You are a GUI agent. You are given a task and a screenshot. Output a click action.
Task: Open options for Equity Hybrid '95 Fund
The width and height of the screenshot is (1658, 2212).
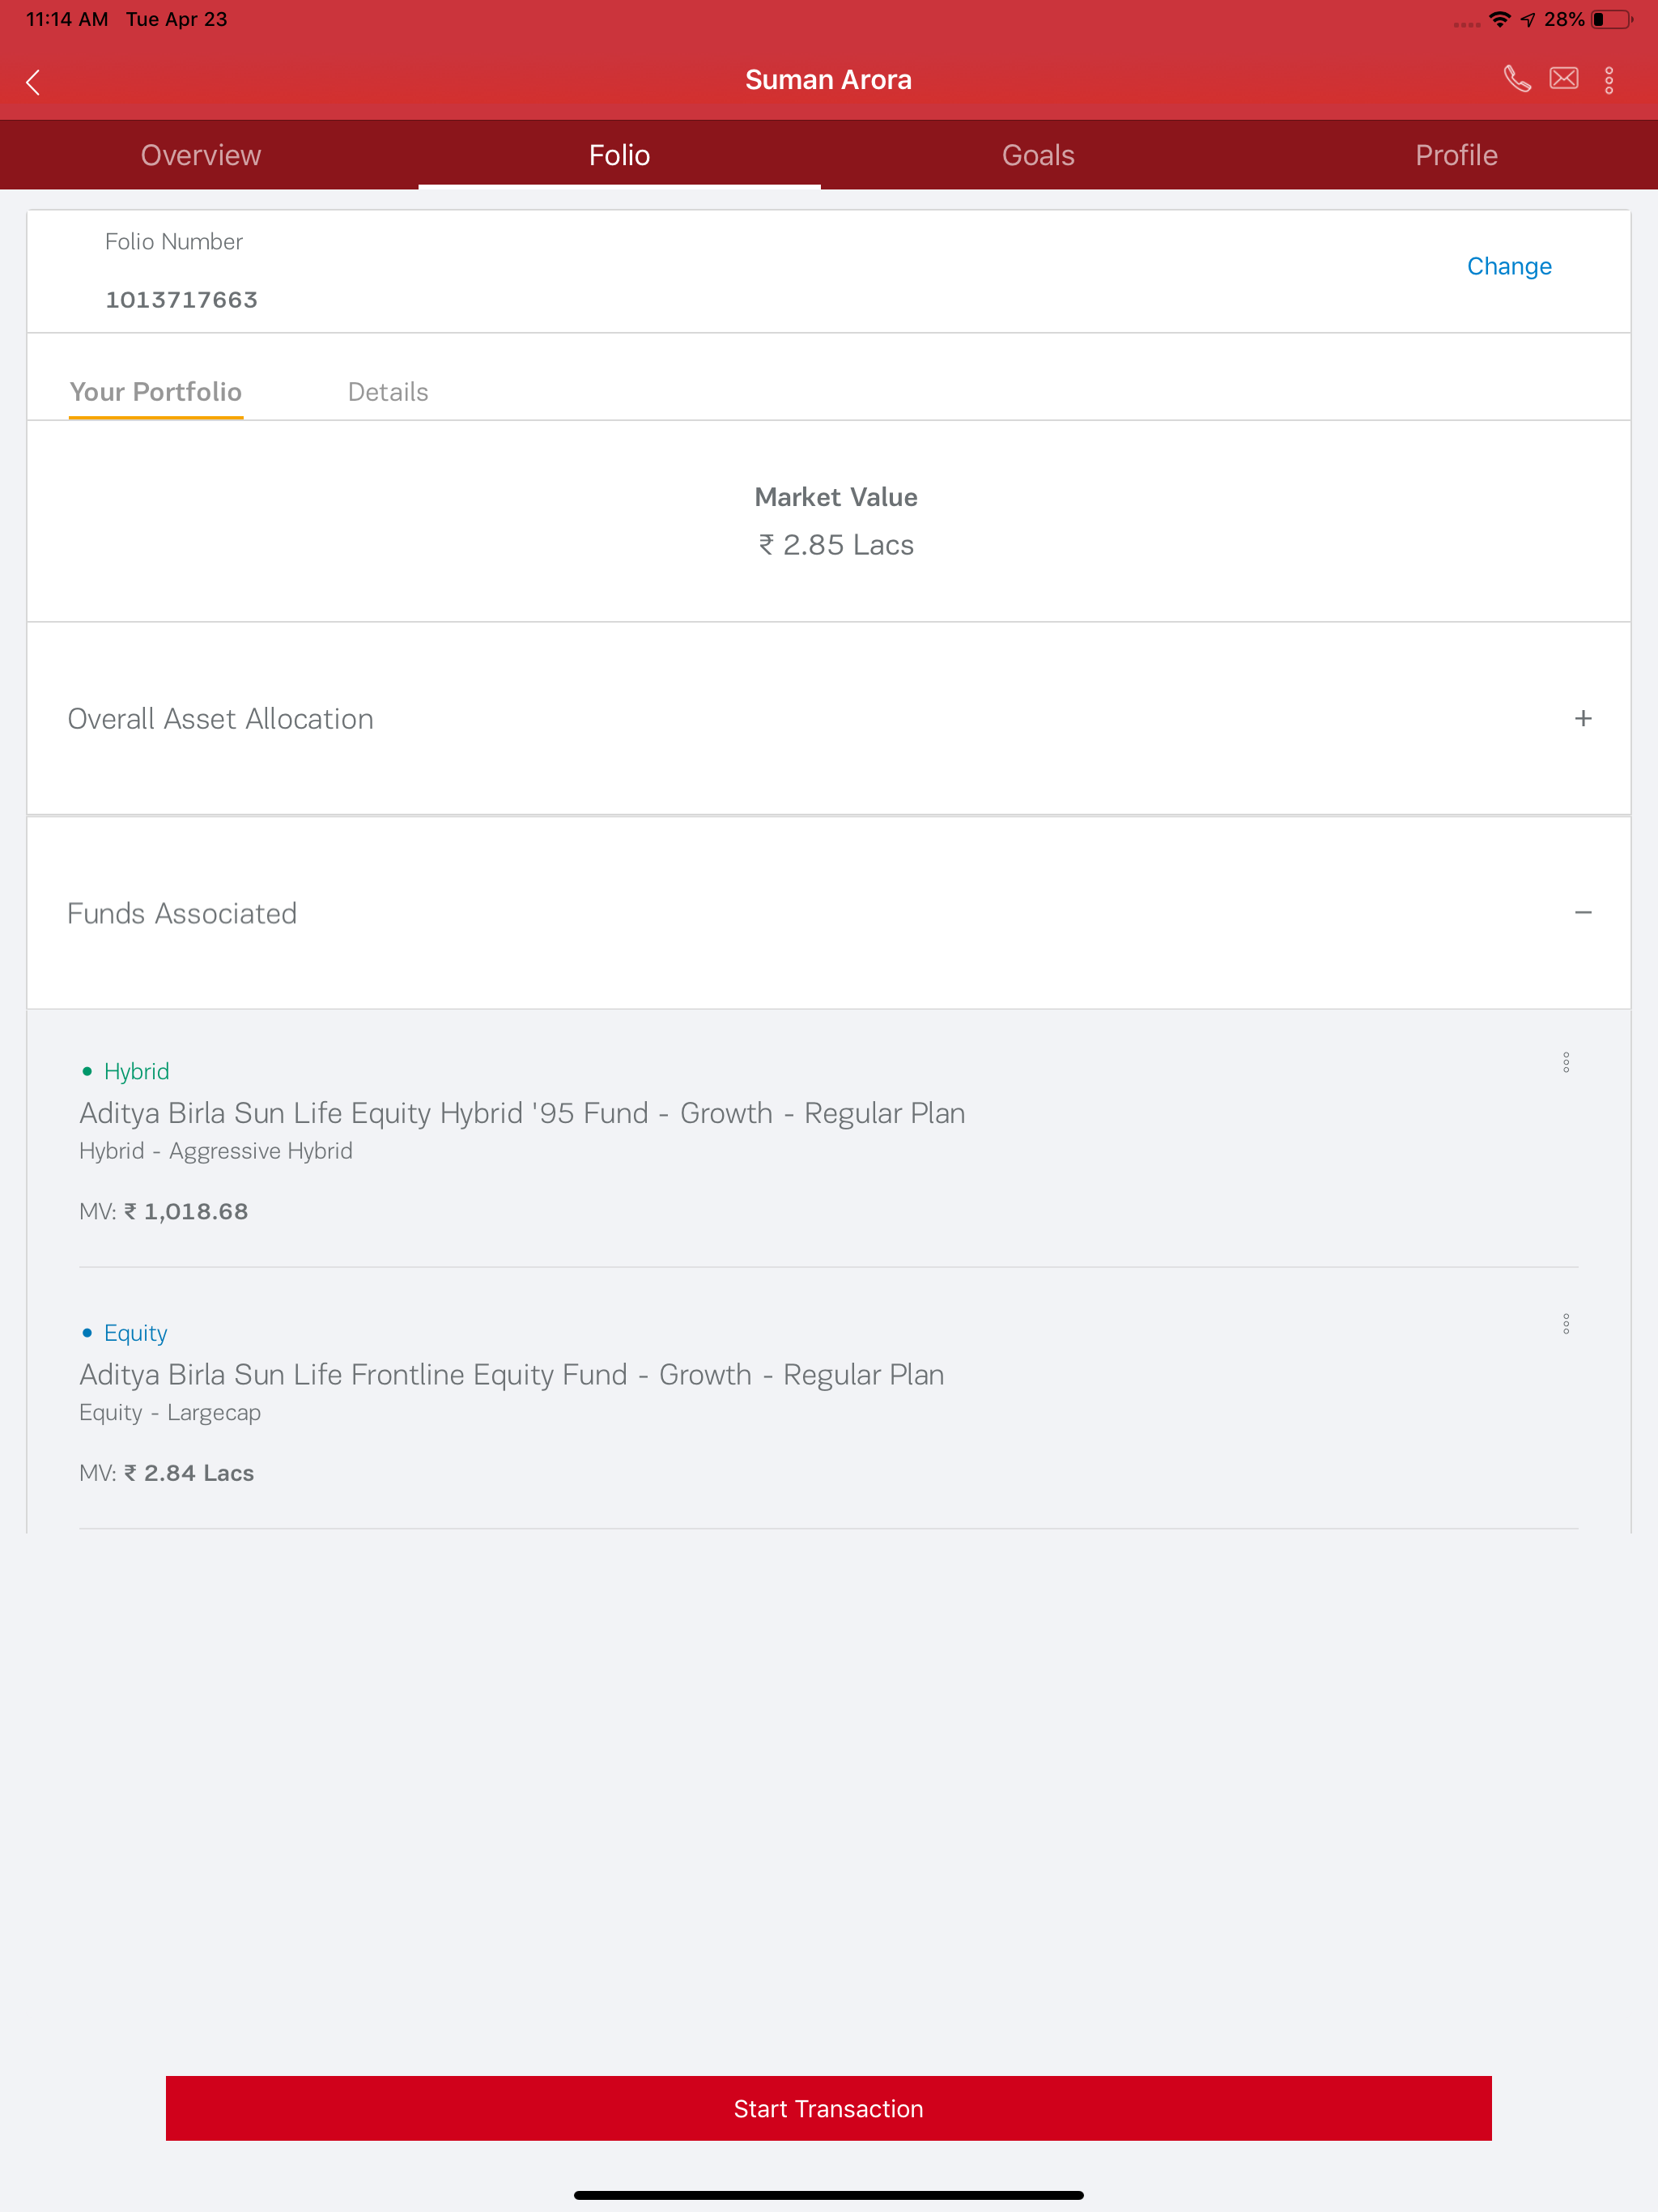(1566, 1062)
